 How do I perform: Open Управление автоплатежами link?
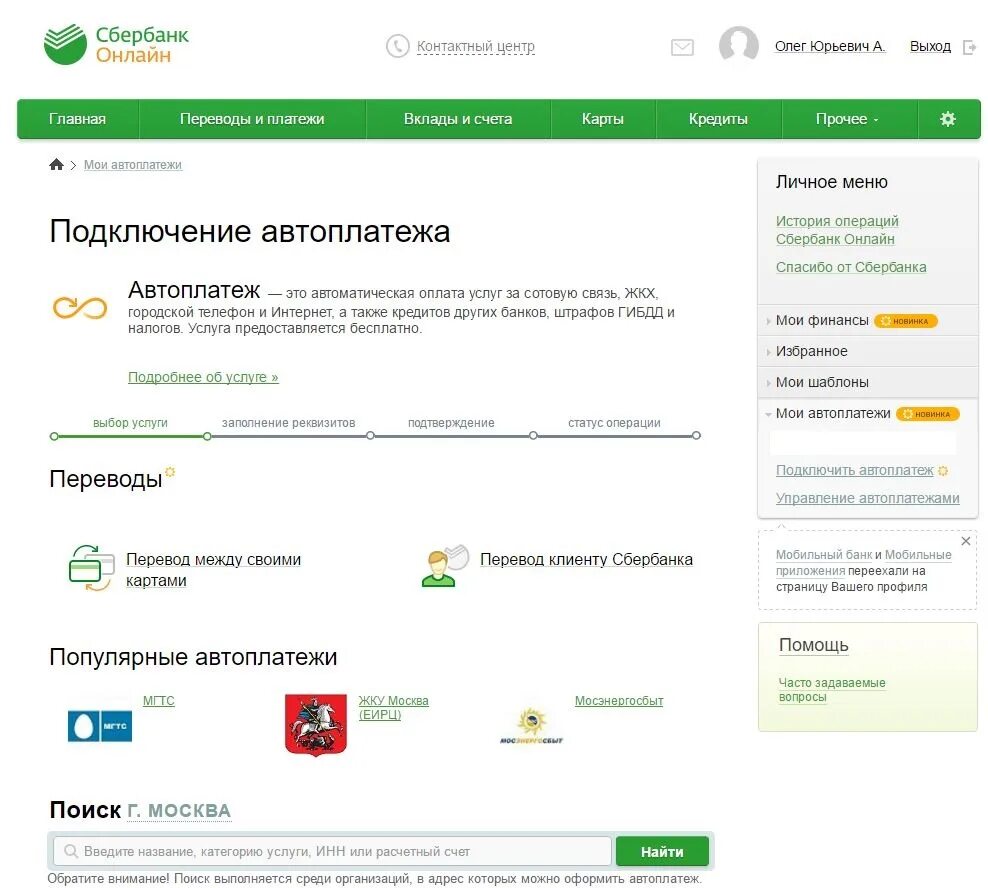pos(868,498)
